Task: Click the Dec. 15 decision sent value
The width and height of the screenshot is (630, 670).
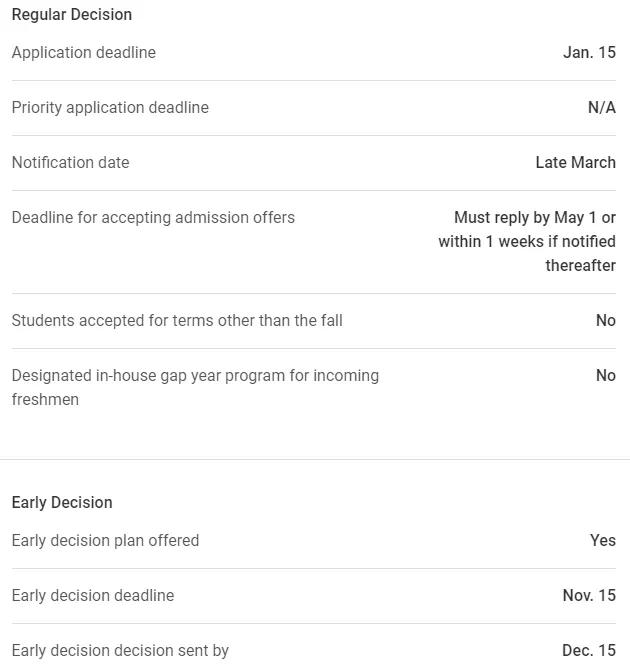Action: click(589, 651)
